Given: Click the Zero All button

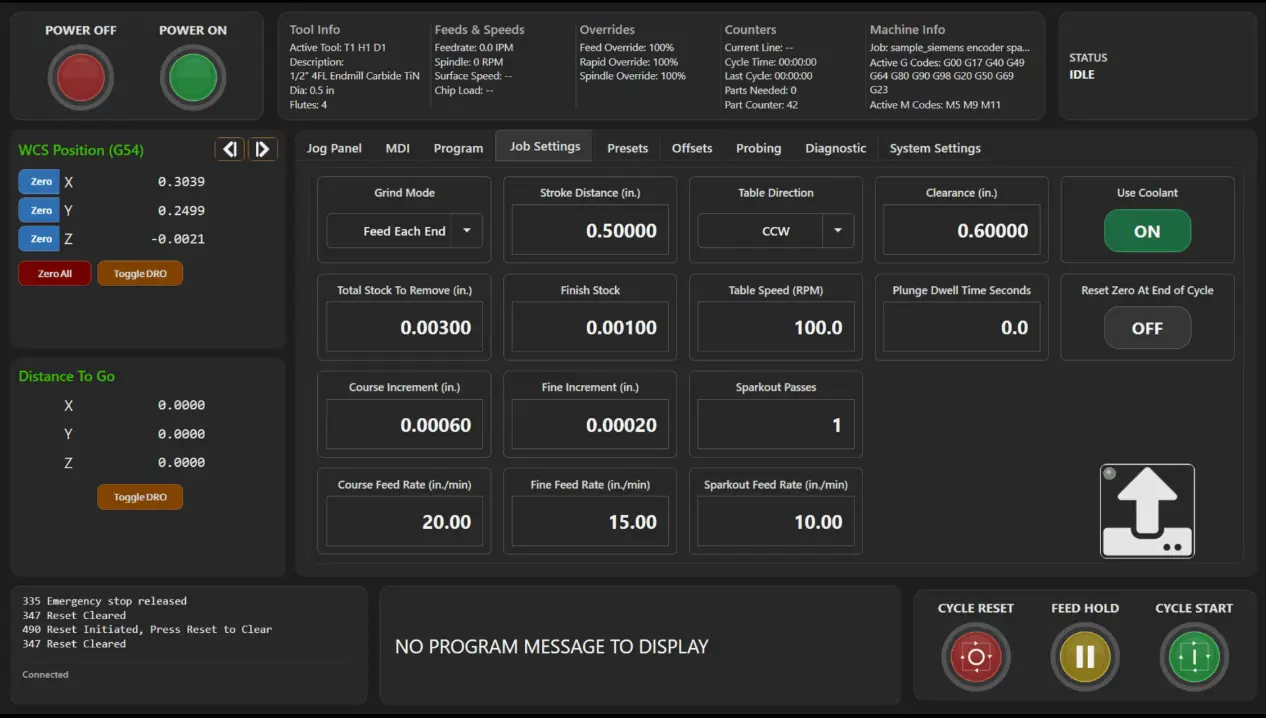Looking at the screenshot, I should pos(54,273).
